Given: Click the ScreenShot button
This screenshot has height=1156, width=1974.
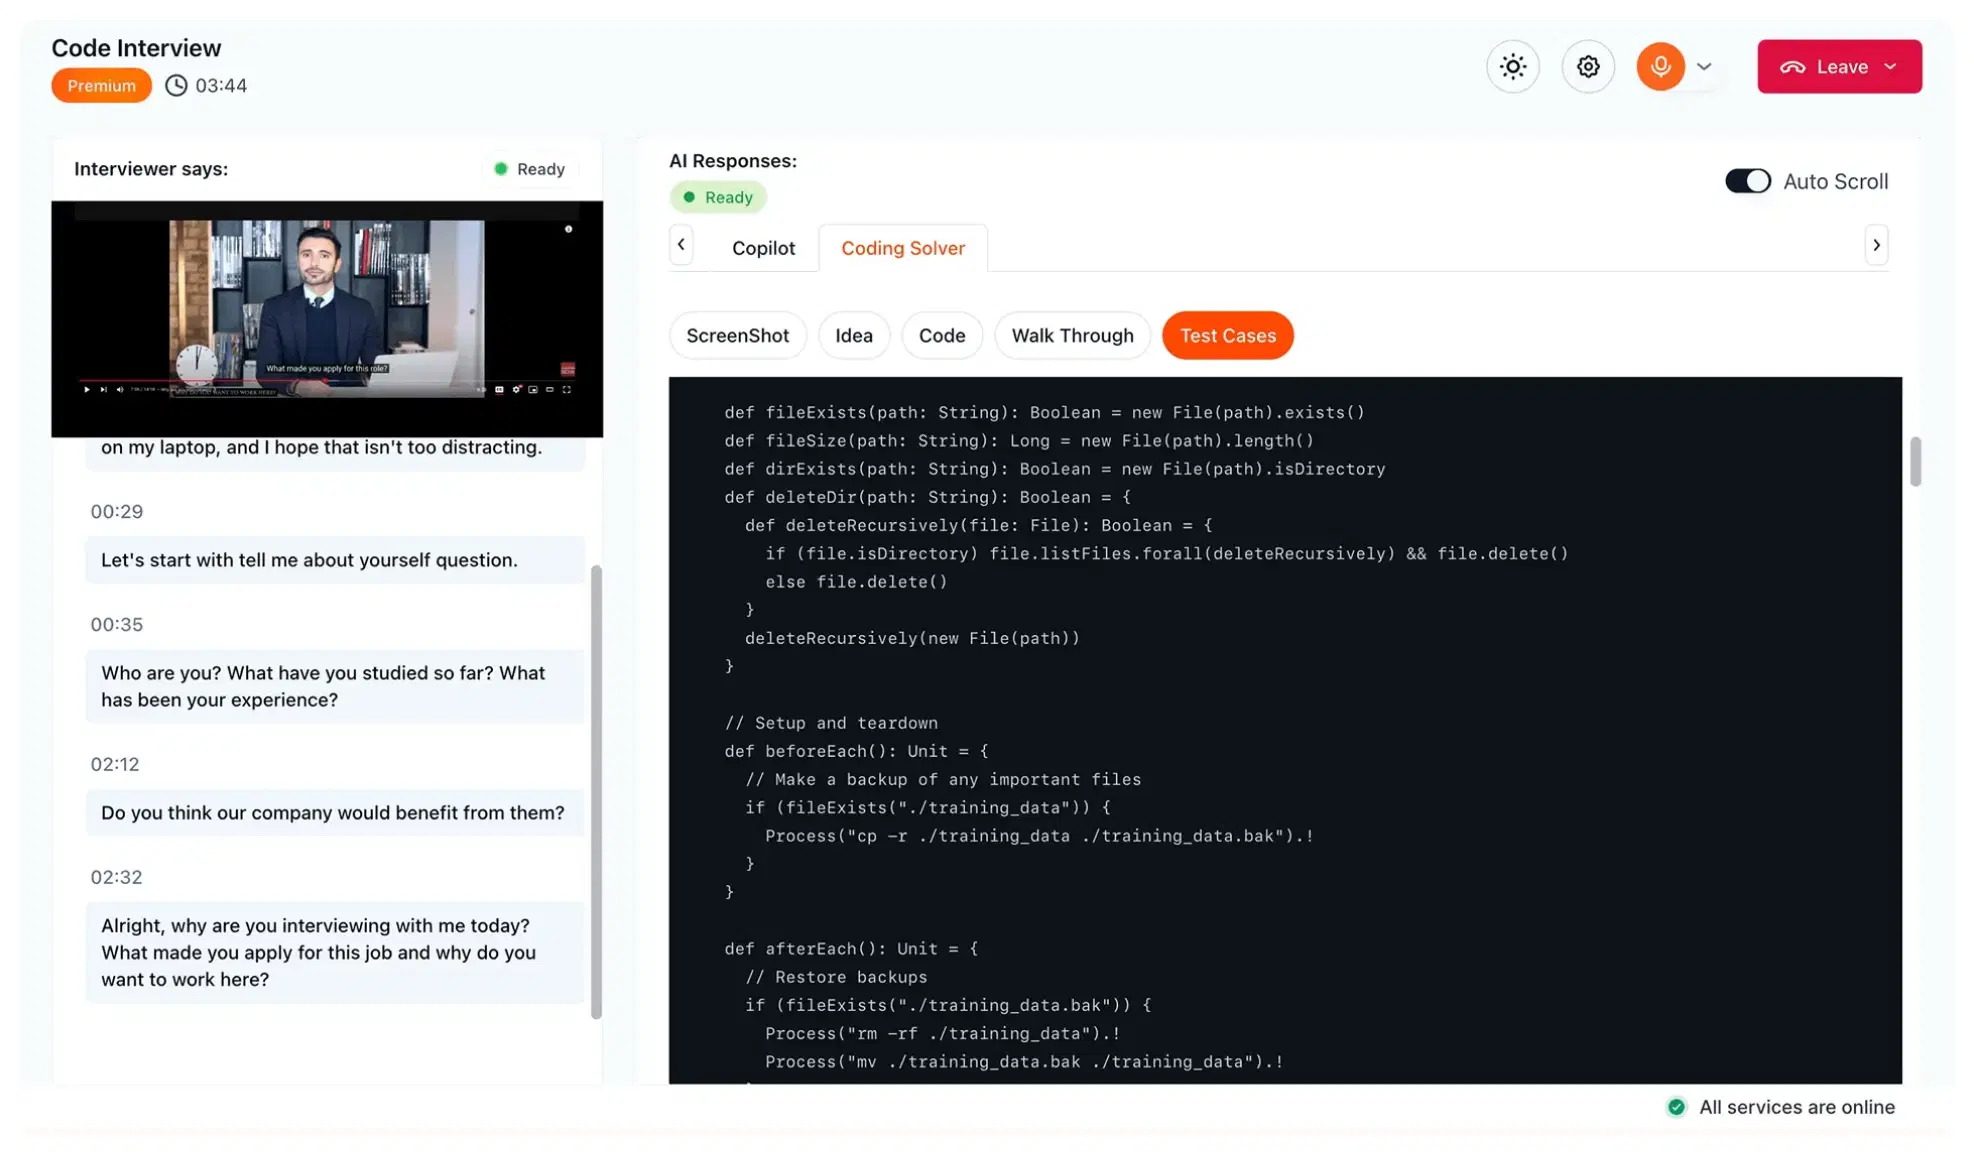Looking at the screenshot, I should tap(738, 335).
